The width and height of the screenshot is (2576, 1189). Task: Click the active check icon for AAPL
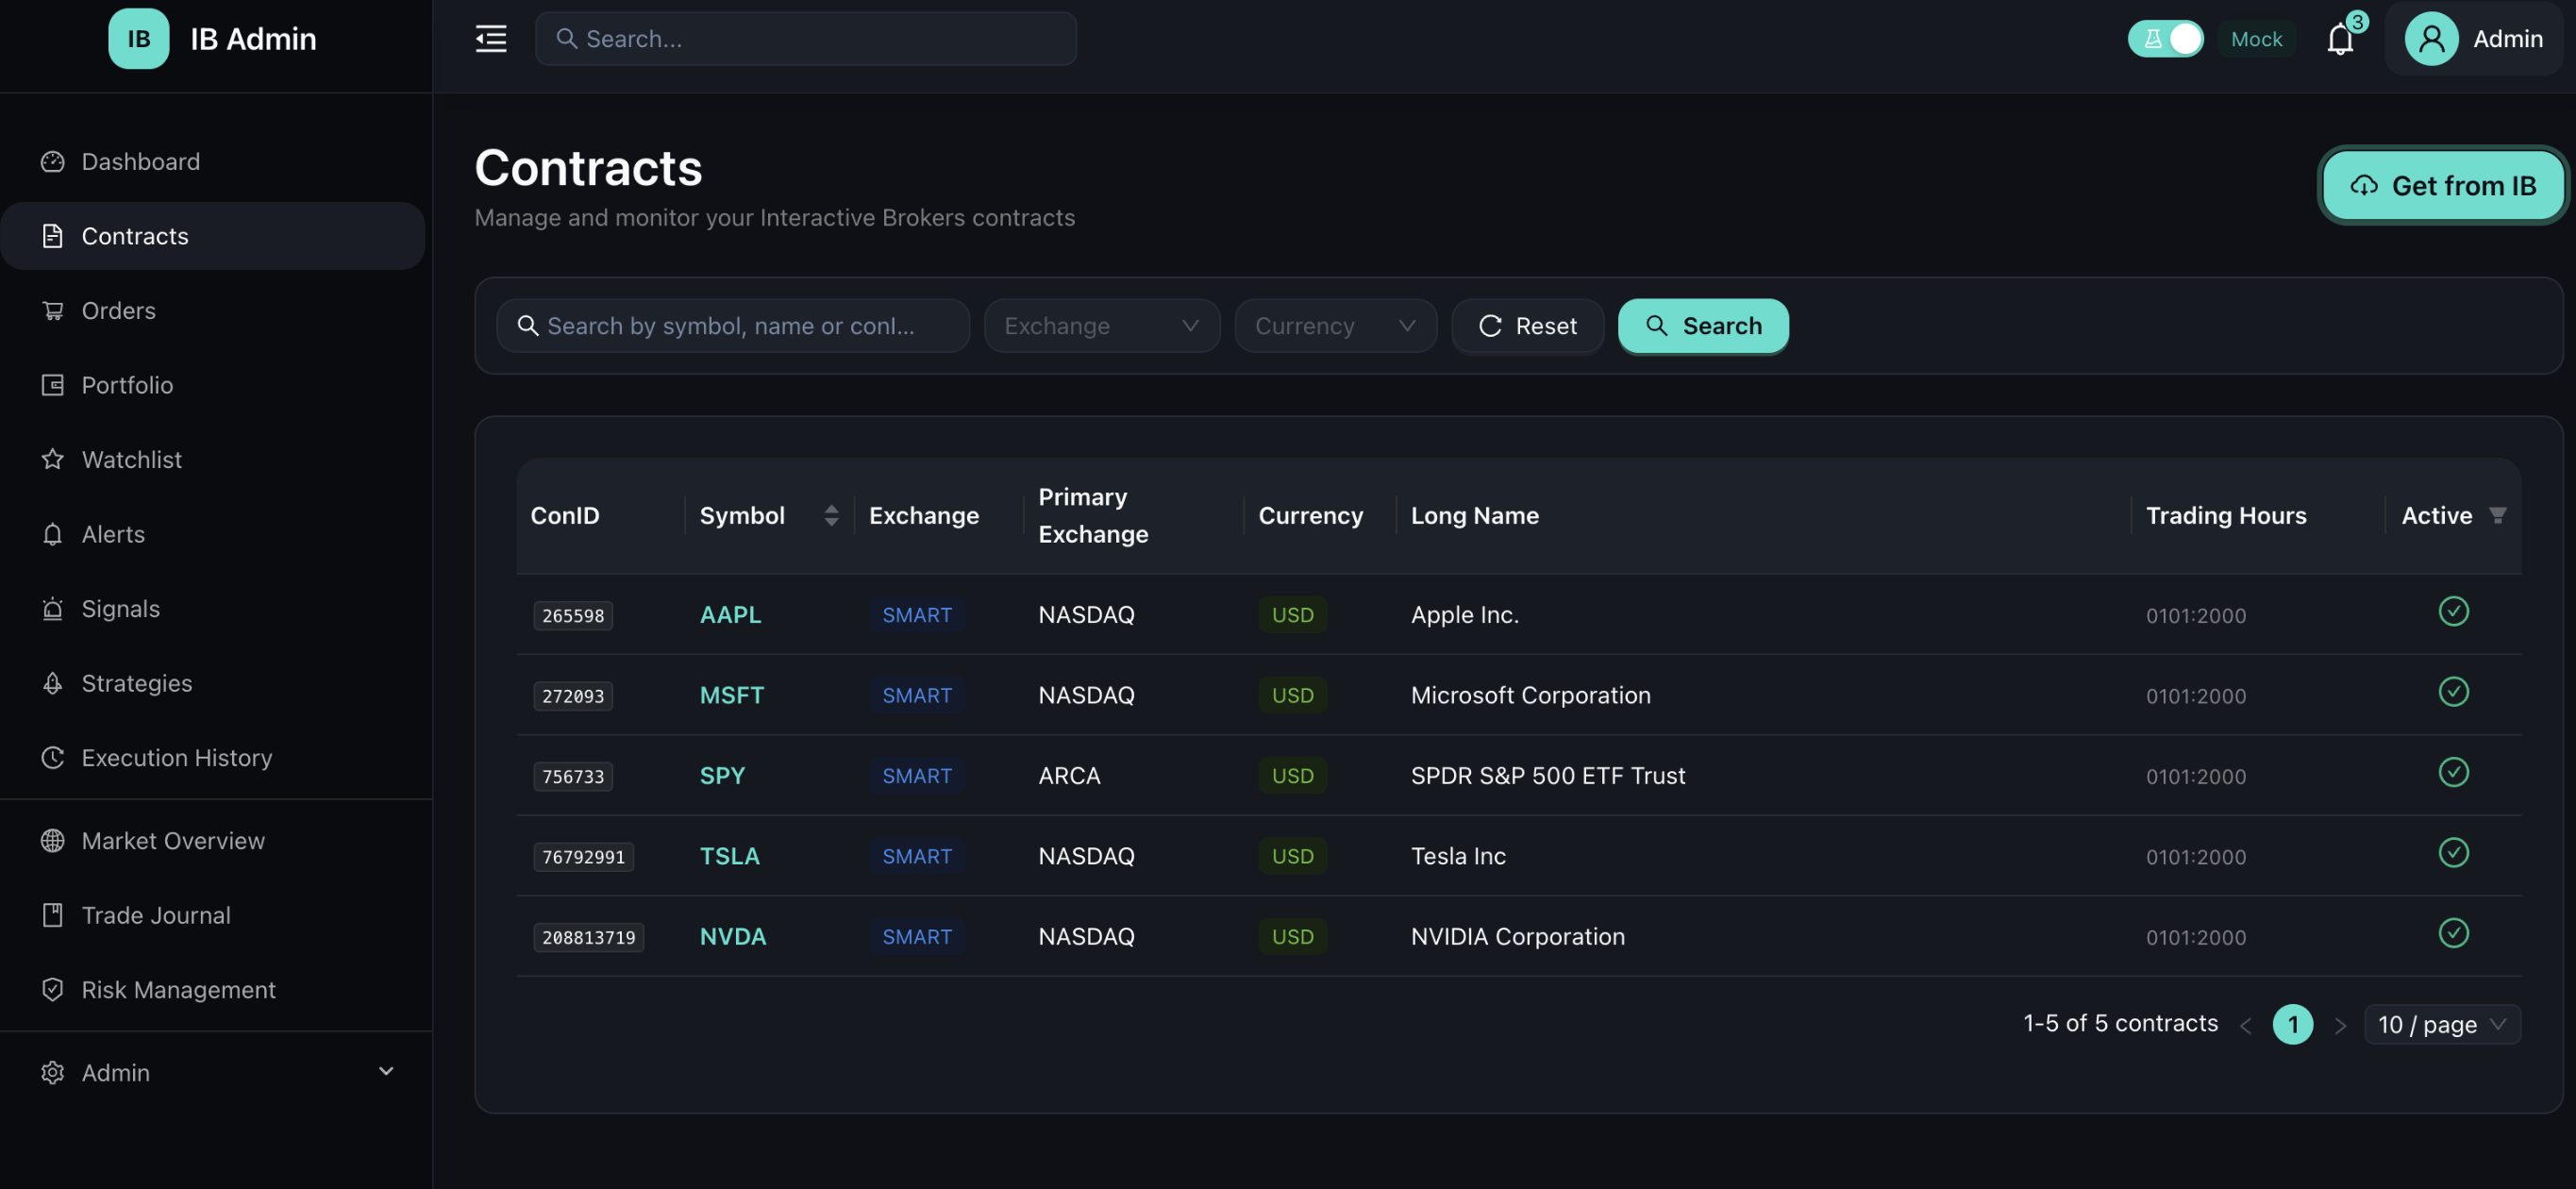click(x=2453, y=611)
